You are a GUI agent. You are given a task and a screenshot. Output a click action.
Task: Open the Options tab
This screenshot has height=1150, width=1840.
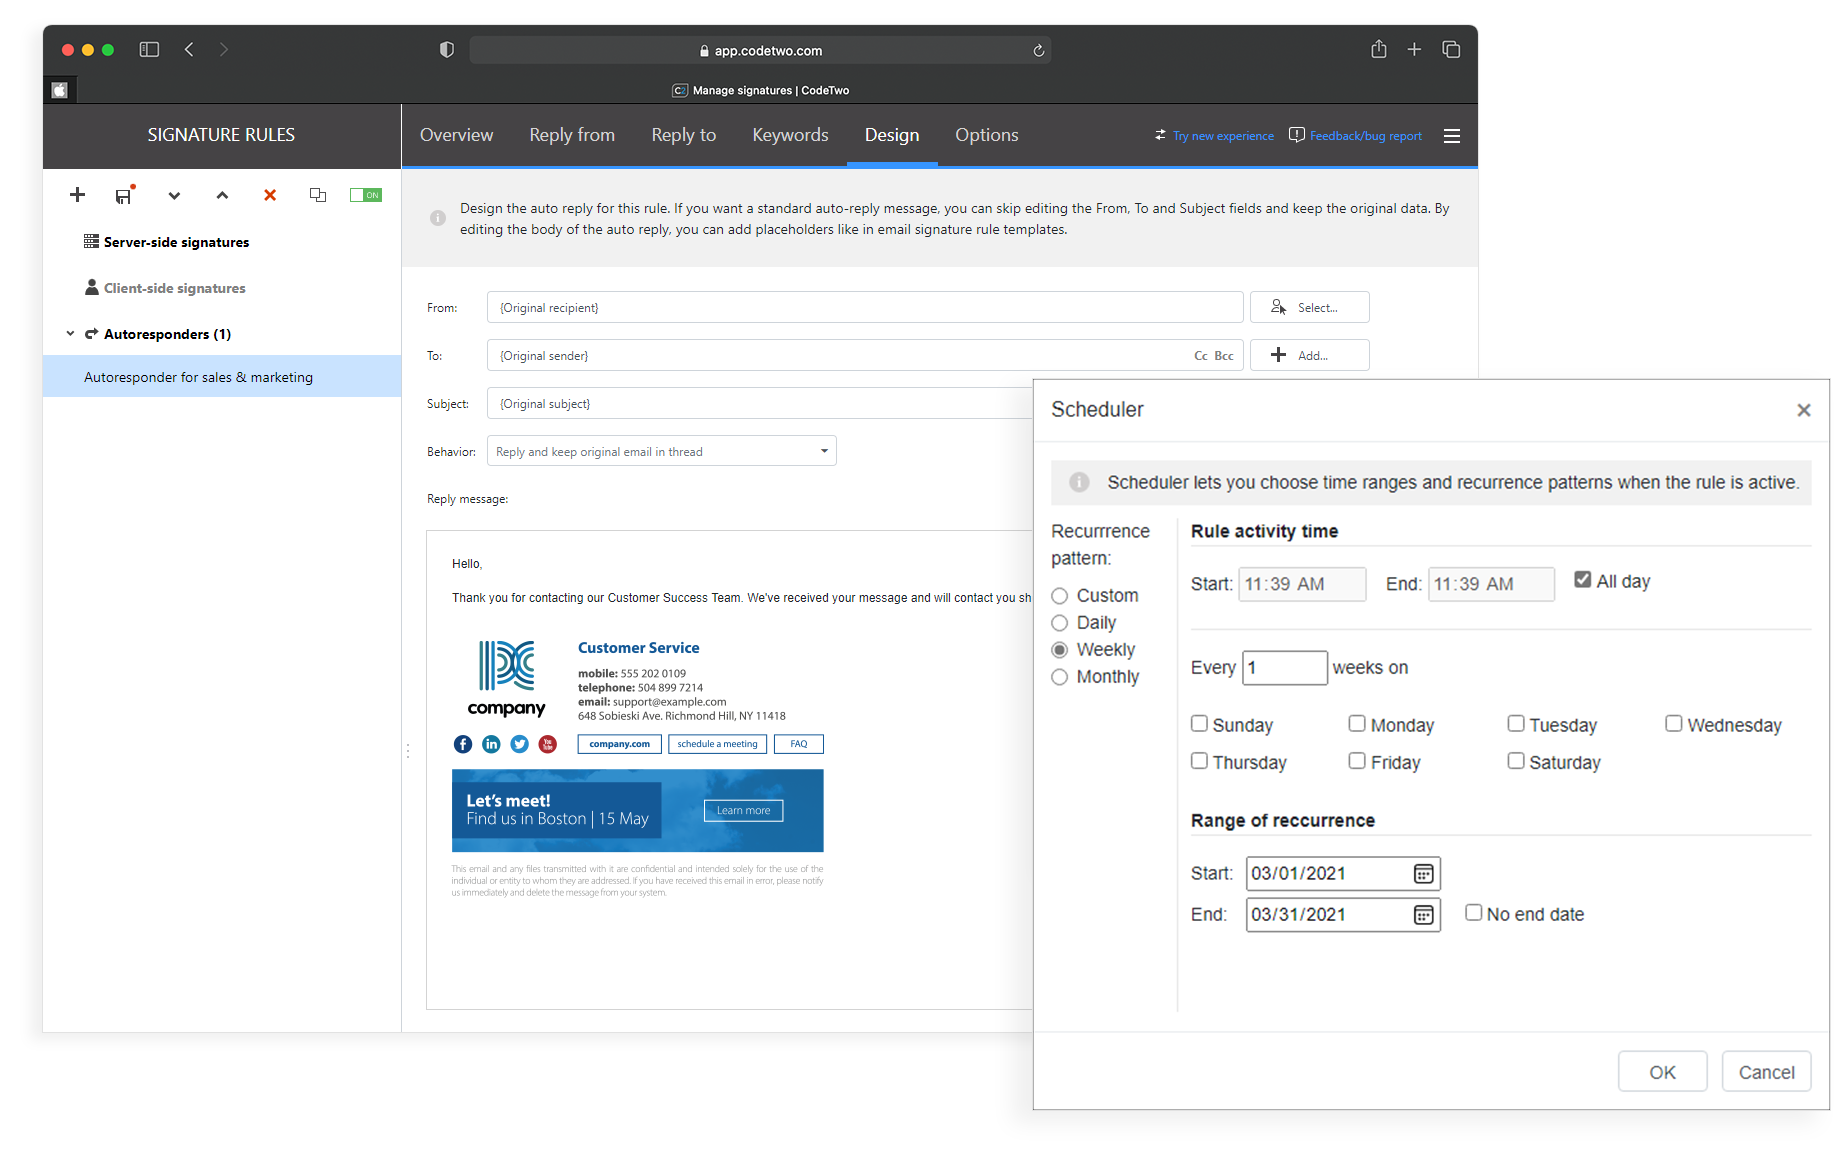(986, 135)
